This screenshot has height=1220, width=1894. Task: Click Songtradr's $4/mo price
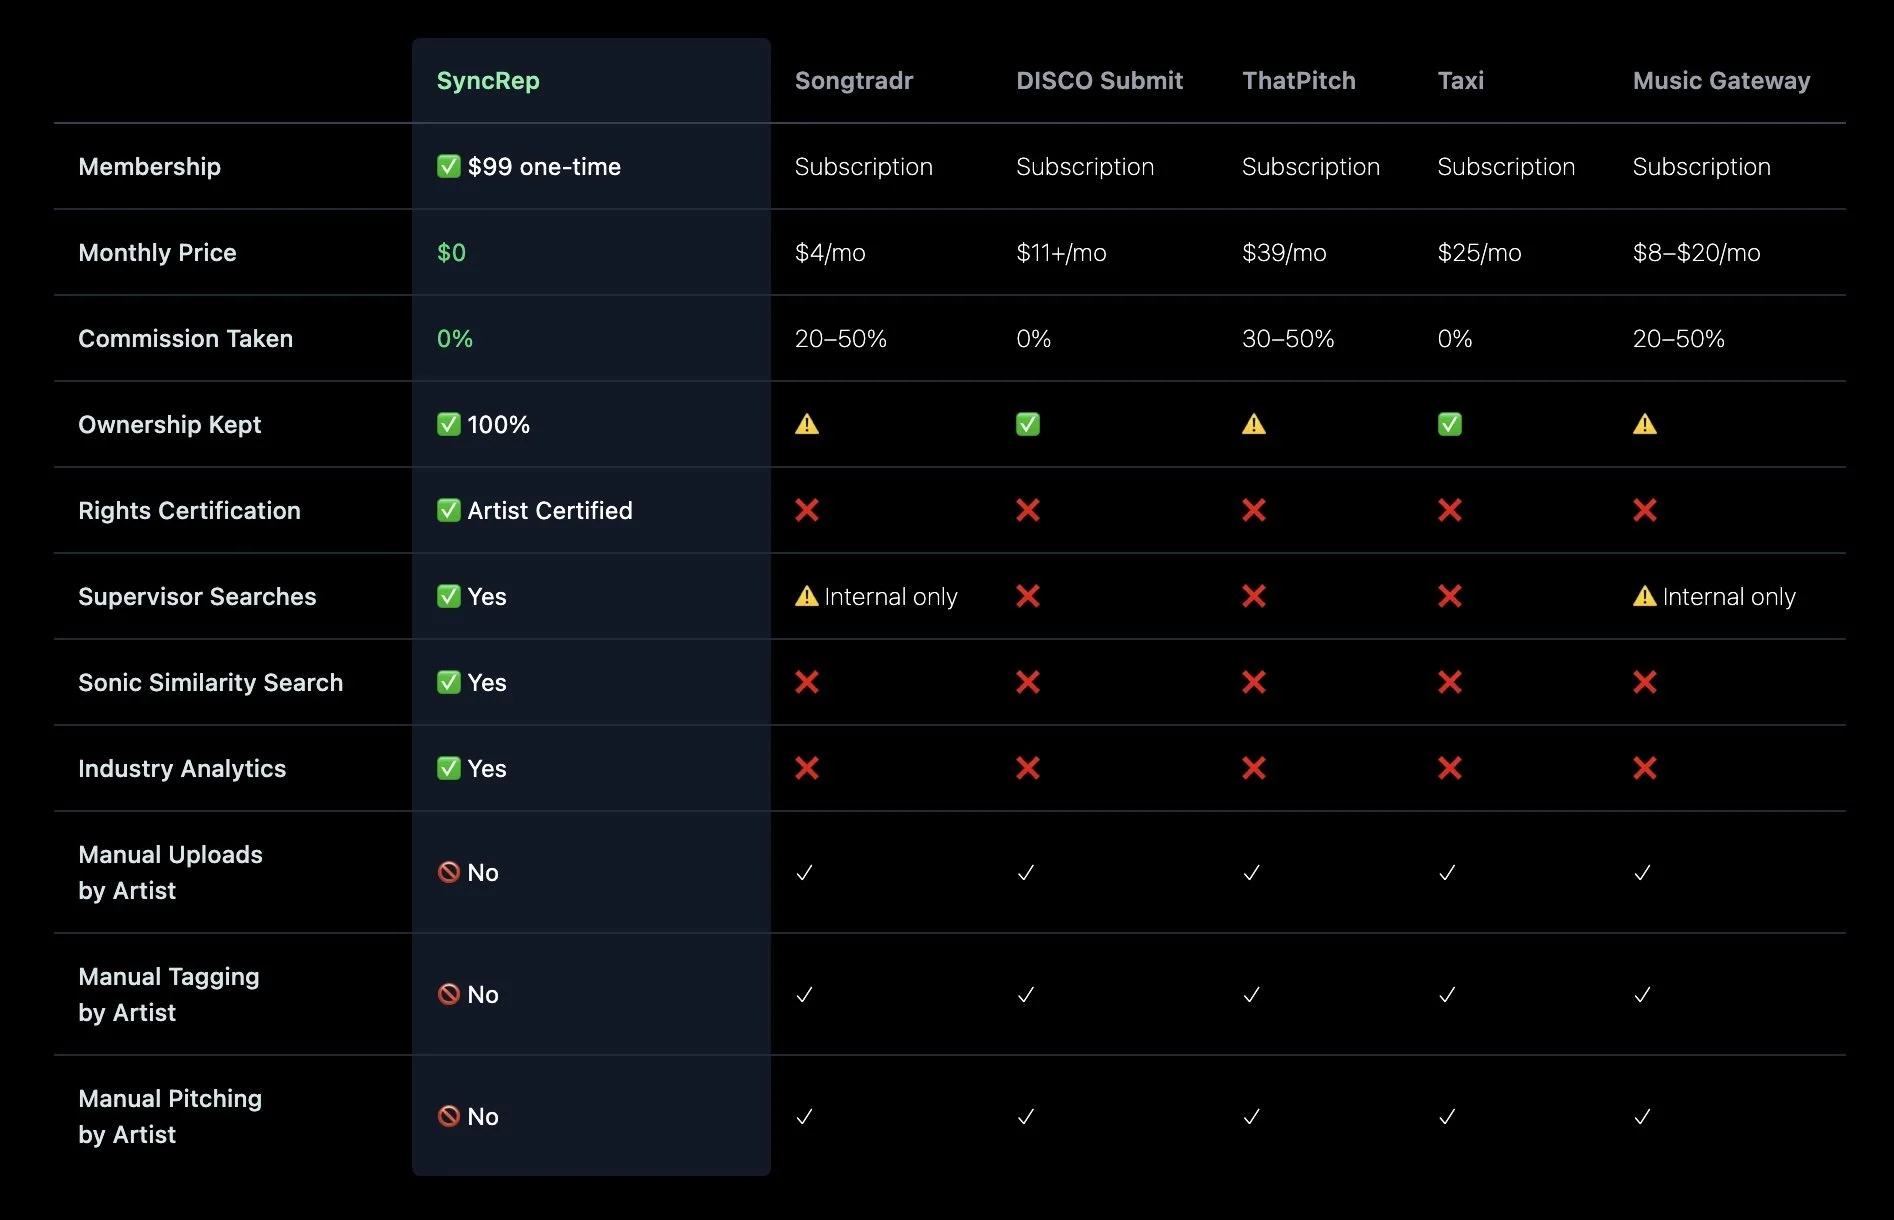[x=830, y=253]
